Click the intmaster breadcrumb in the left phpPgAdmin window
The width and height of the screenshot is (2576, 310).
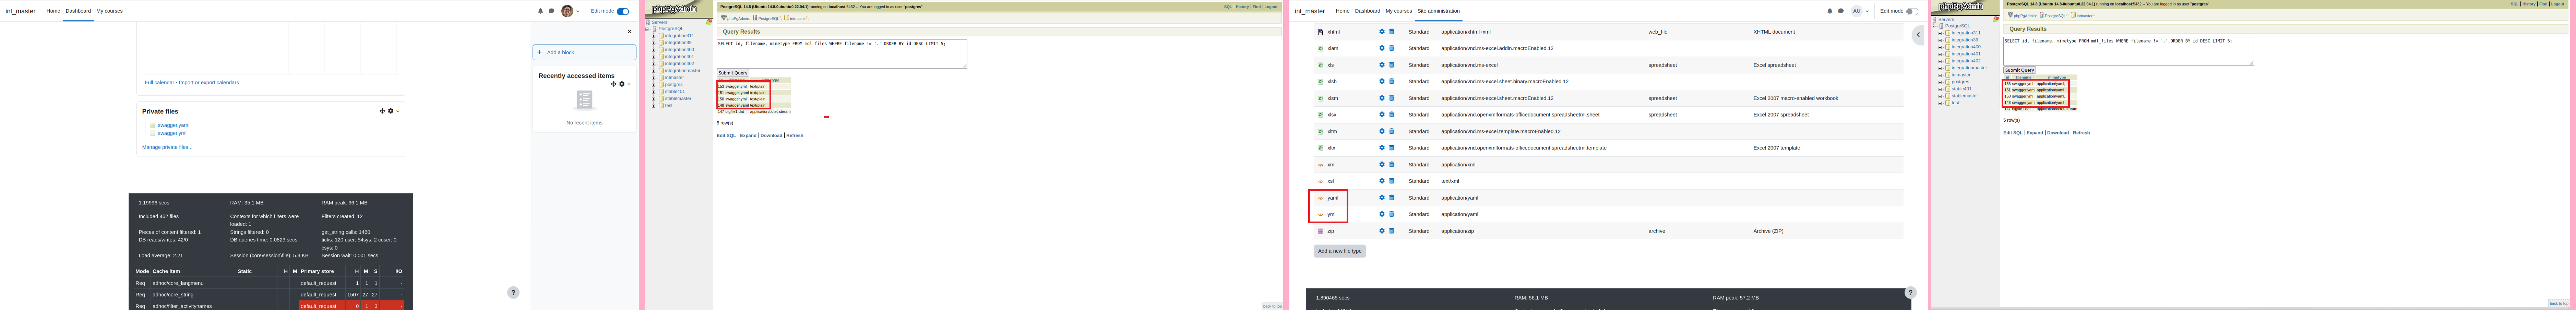pos(798,18)
